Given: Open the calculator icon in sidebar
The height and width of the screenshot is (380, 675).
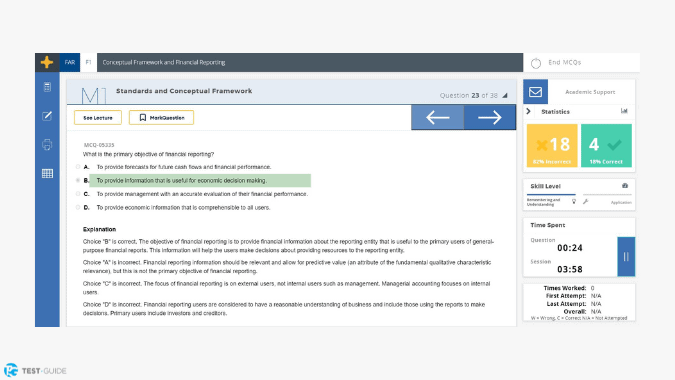Looking at the screenshot, I should (x=47, y=87).
